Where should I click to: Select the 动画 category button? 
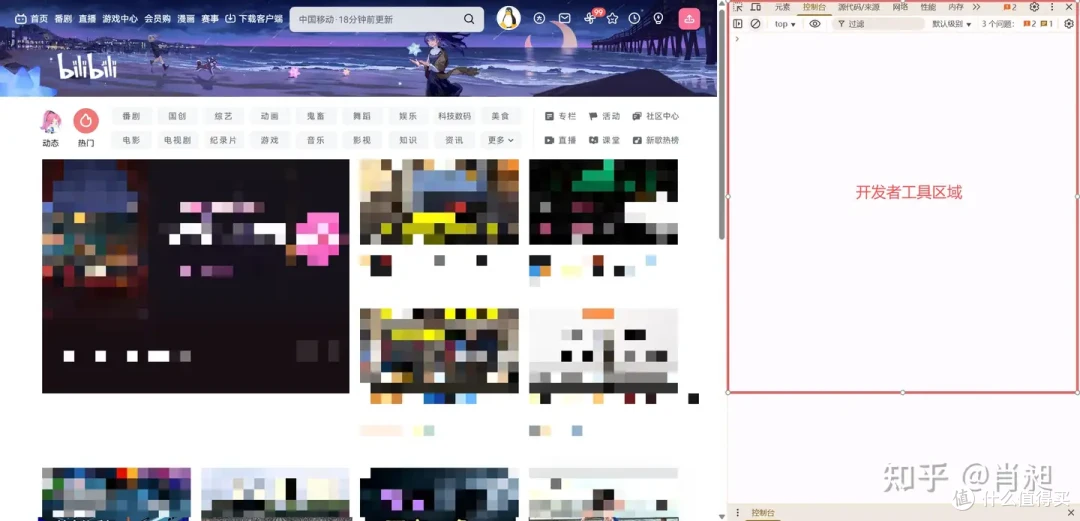click(269, 116)
